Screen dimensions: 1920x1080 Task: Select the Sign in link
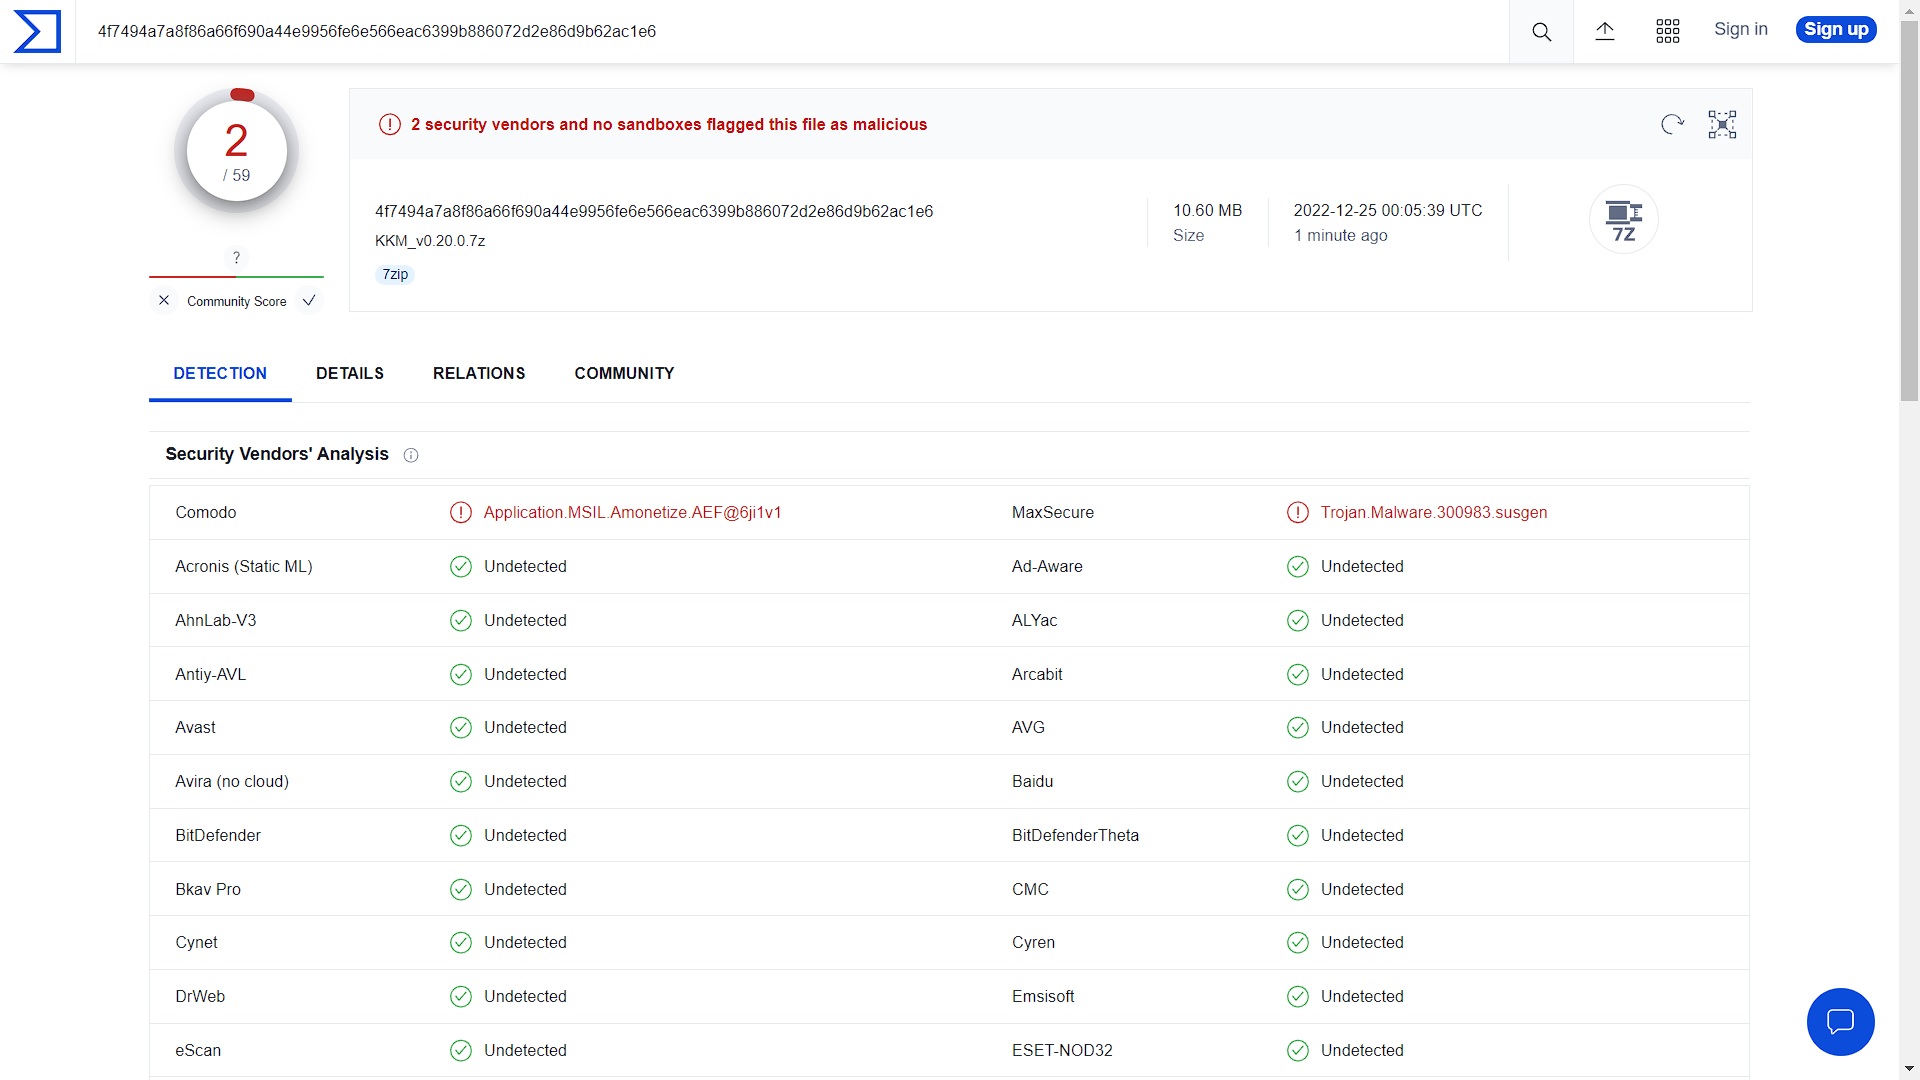pos(1740,29)
